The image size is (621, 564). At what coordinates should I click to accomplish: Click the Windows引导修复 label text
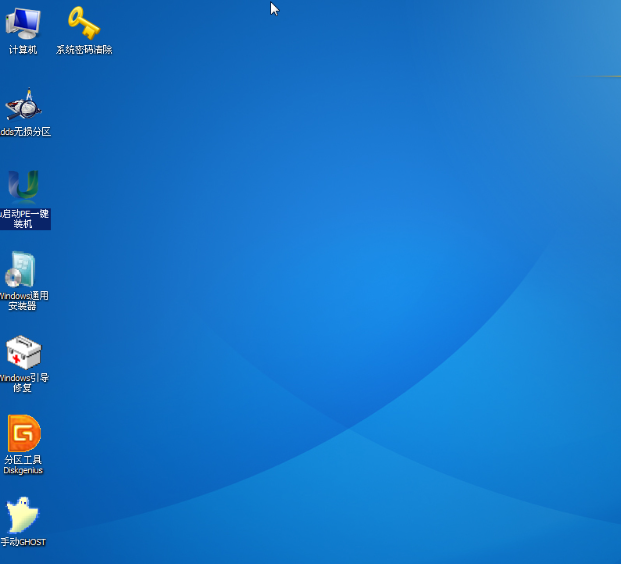click(24, 383)
